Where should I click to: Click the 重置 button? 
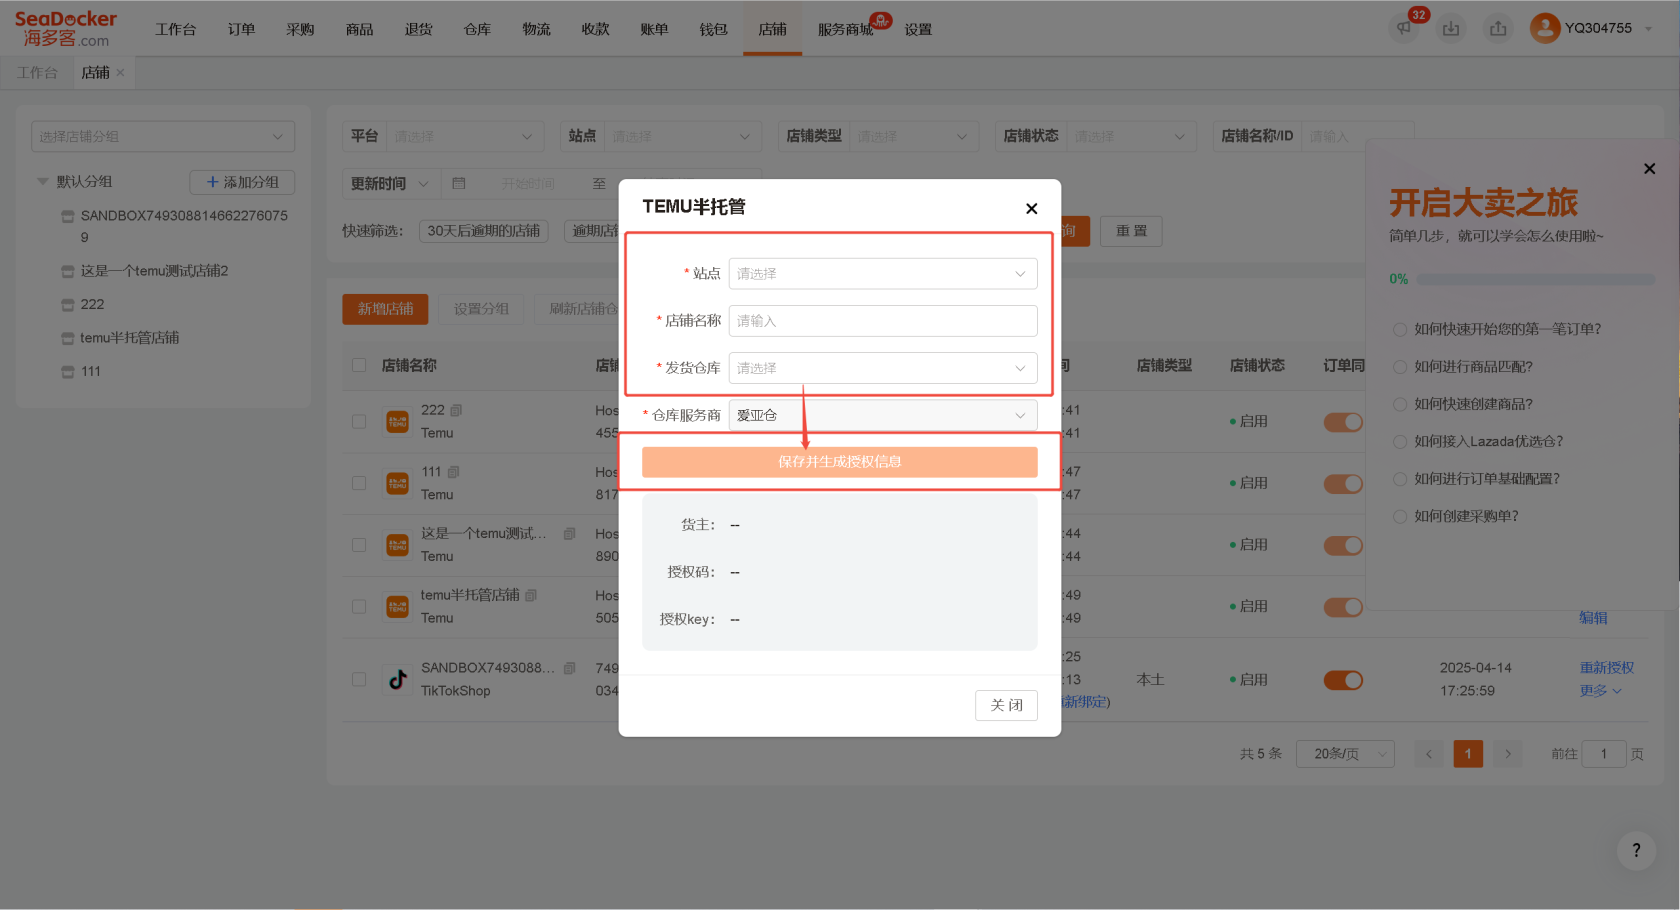pyautogui.click(x=1131, y=231)
